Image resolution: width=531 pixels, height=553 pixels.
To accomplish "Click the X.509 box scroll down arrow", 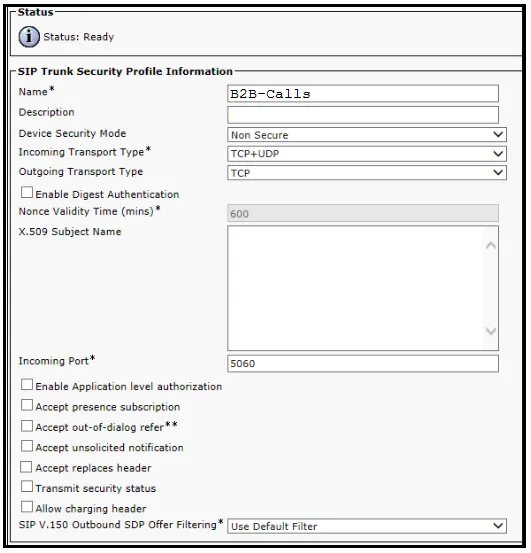I will [491, 331].
